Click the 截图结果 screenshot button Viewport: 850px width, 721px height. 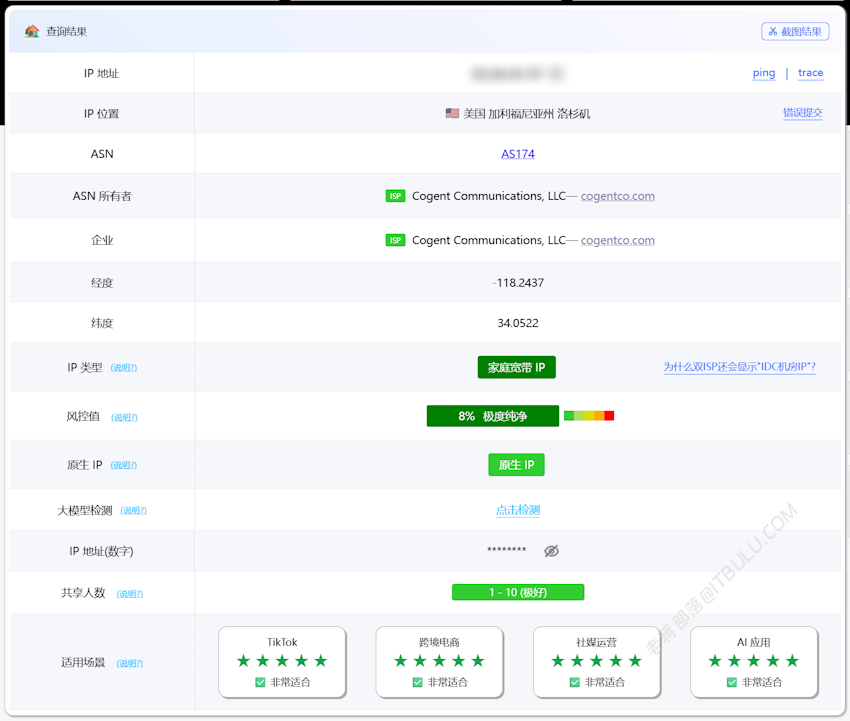795,31
